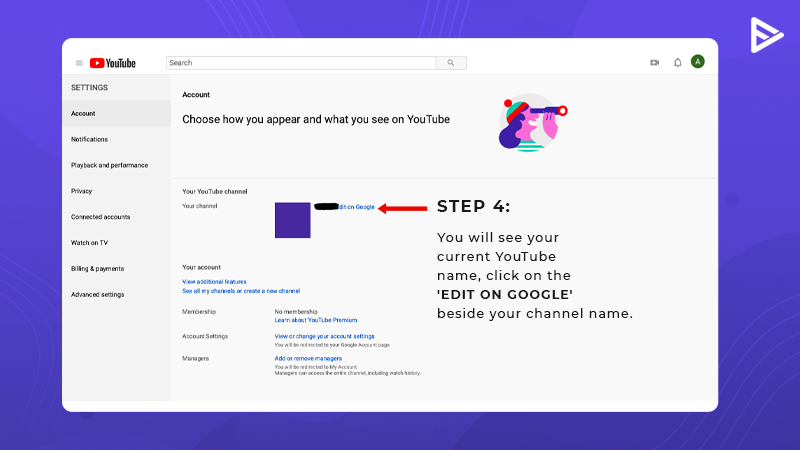The width and height of the screenshot is (800, 450).
Task: Click View additional features link
Action: pos(214,282)
